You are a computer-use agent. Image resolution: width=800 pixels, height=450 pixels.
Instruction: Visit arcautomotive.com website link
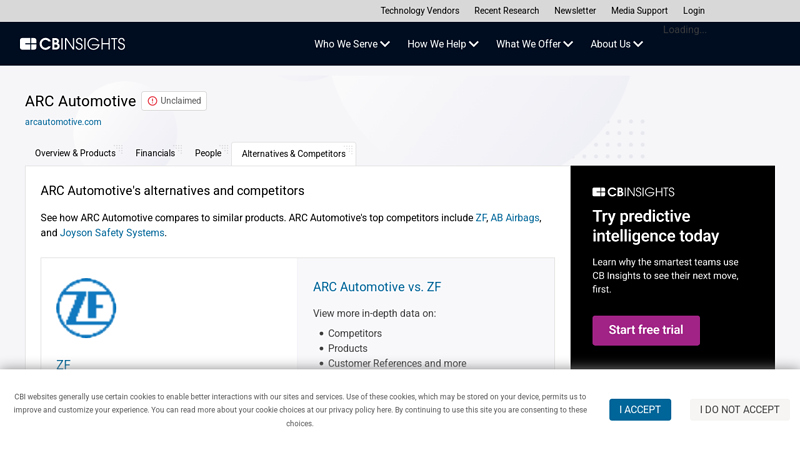point(63,122)
